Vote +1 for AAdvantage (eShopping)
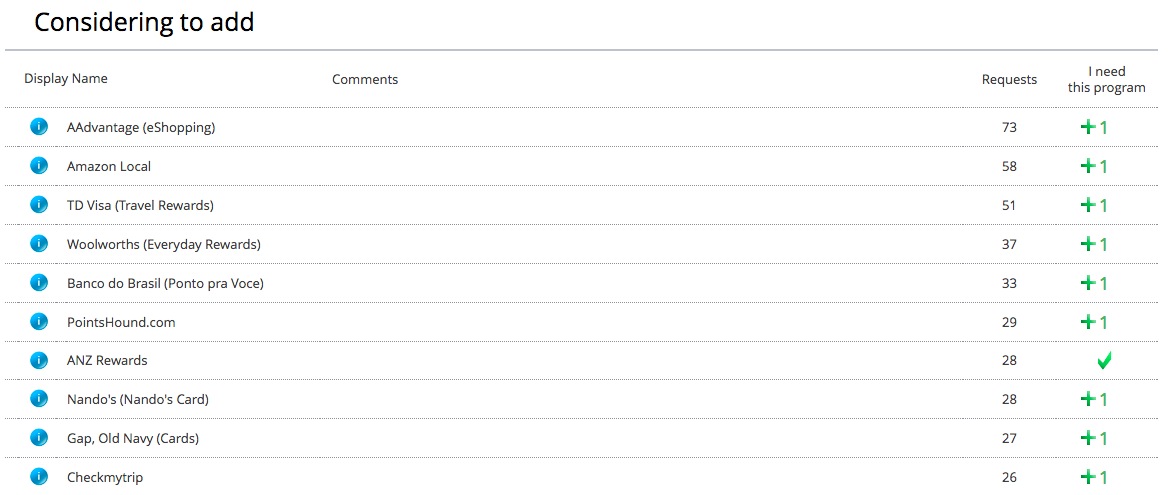 [x=1094, y=128]
